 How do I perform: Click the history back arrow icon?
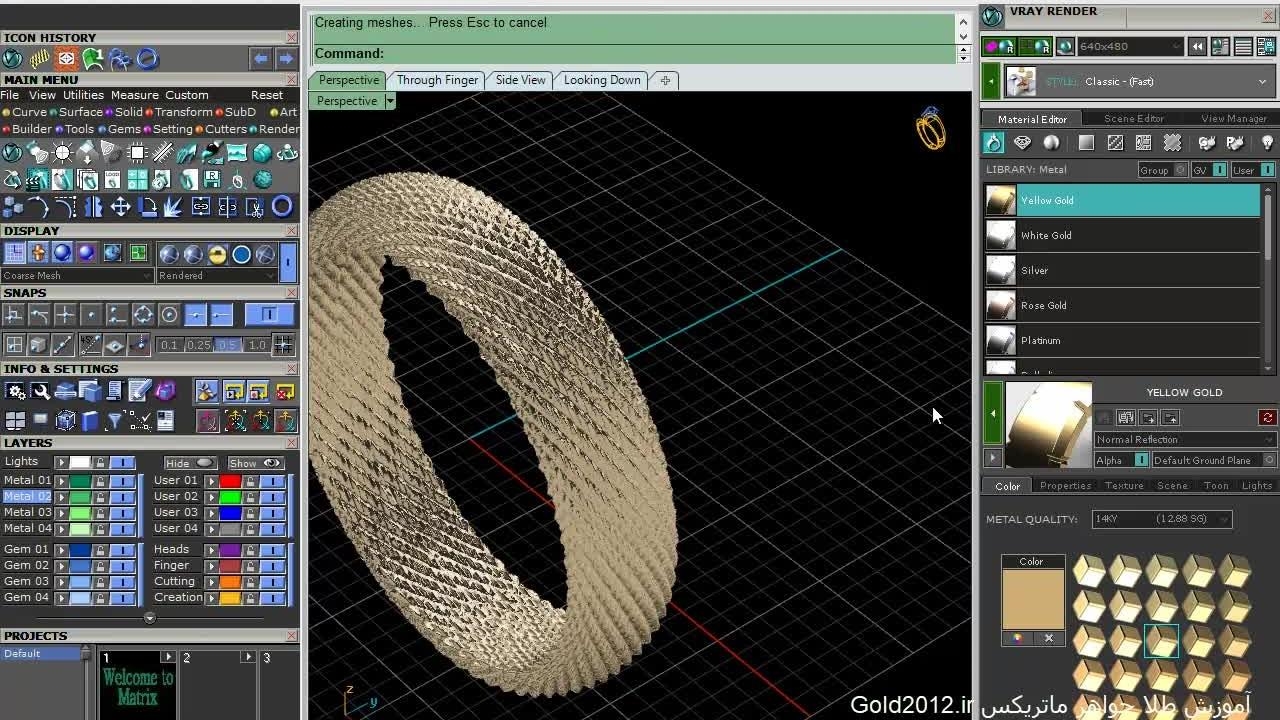261,59
